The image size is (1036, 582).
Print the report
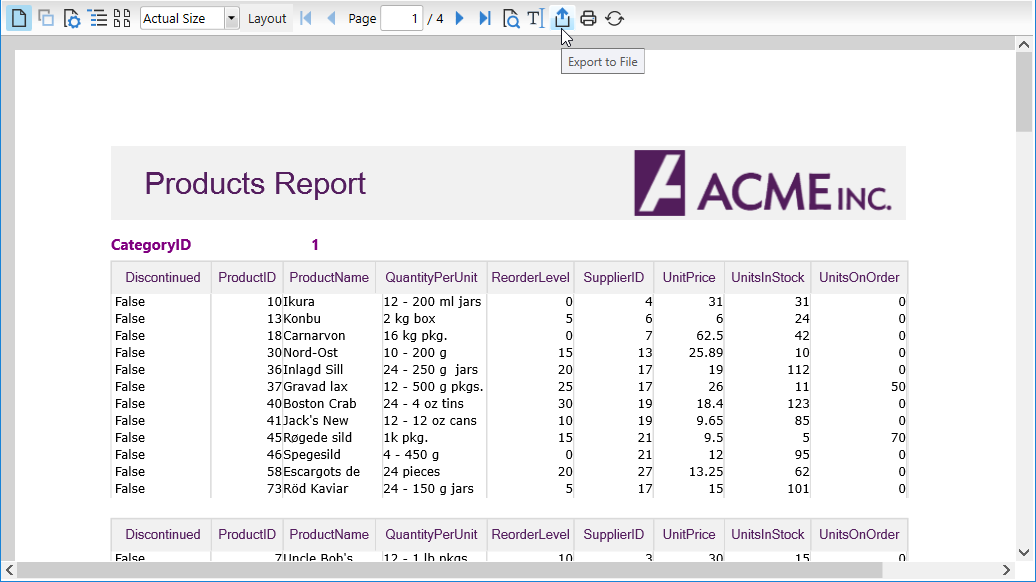point(589,18)
